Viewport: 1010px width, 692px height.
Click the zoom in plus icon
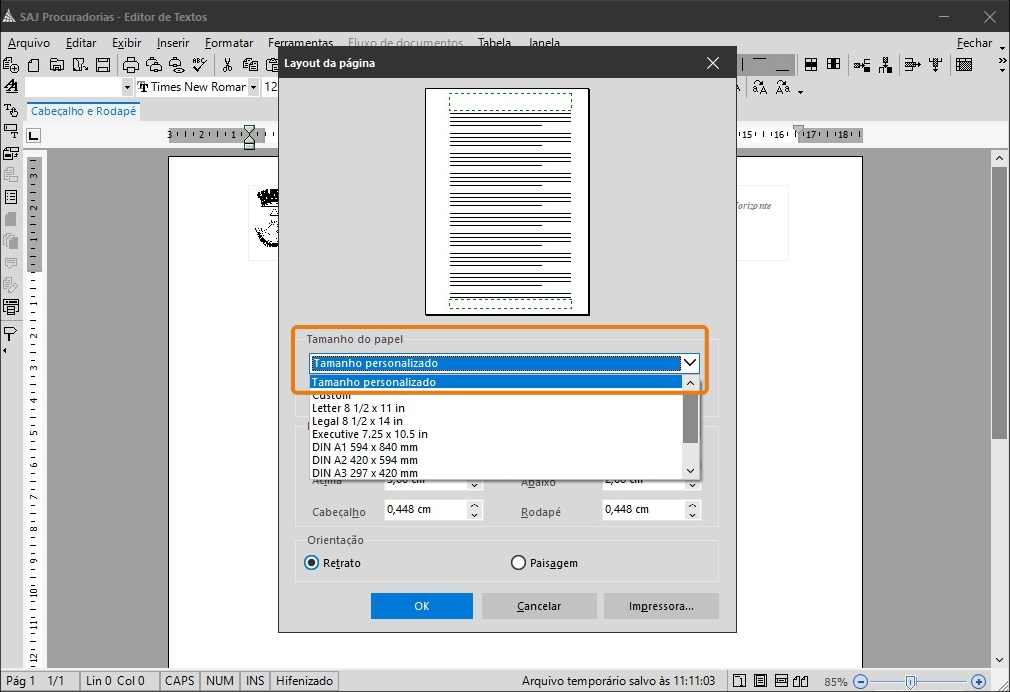coord(978,681)
